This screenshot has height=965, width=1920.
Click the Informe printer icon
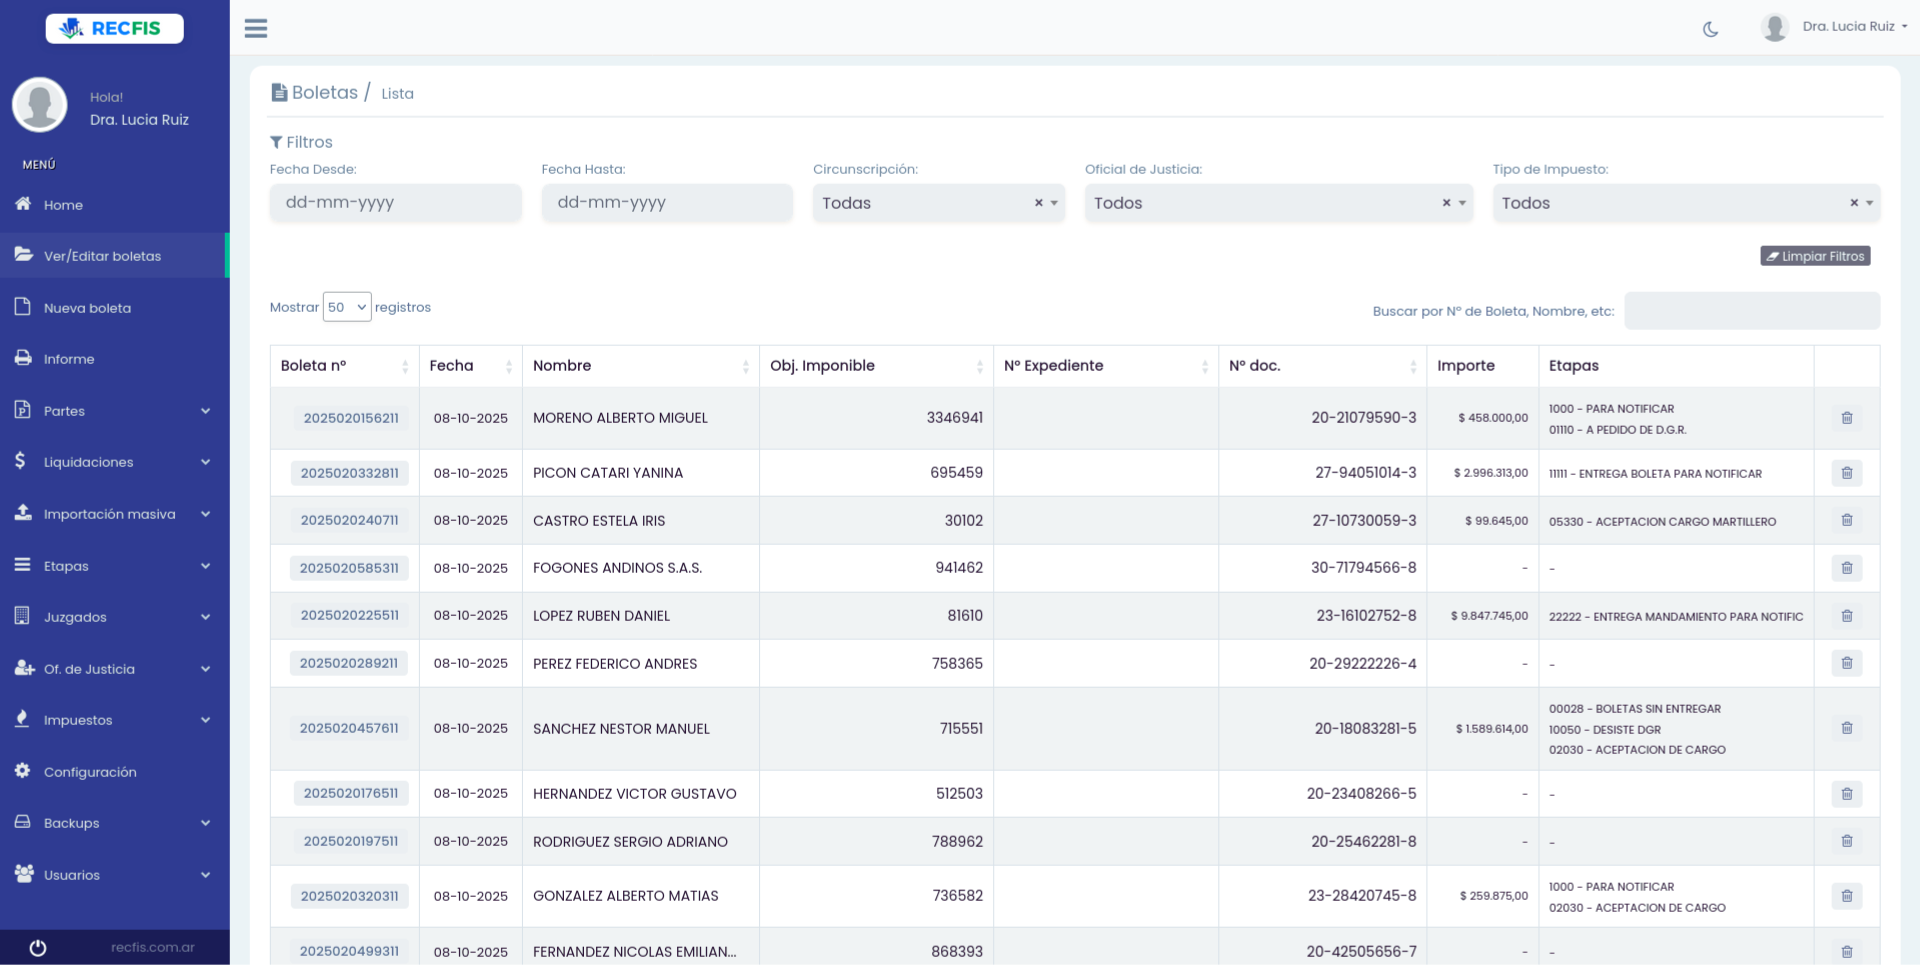[x=22, y=358]
